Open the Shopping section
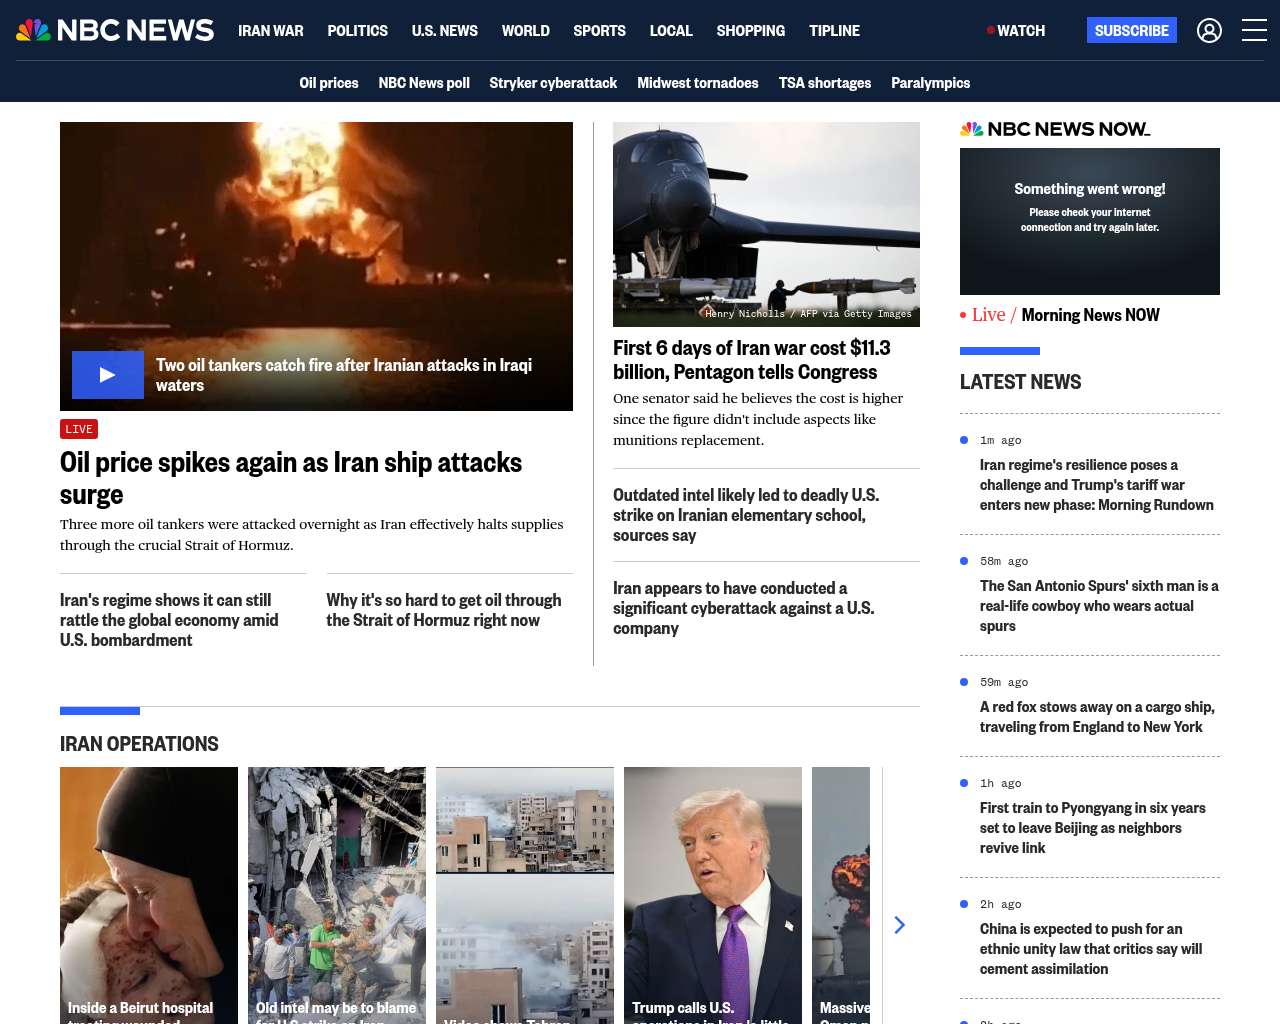 click(x=750, y=31)
